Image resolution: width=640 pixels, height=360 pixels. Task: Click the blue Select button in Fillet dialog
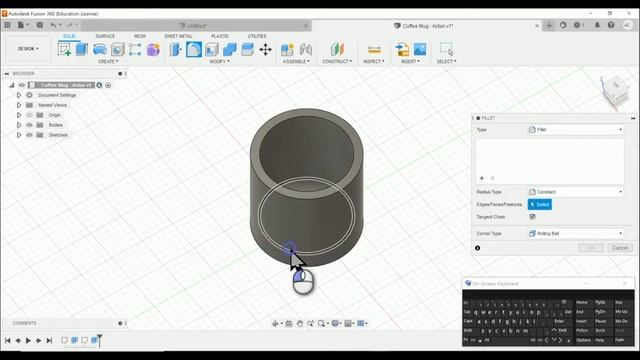540,204
